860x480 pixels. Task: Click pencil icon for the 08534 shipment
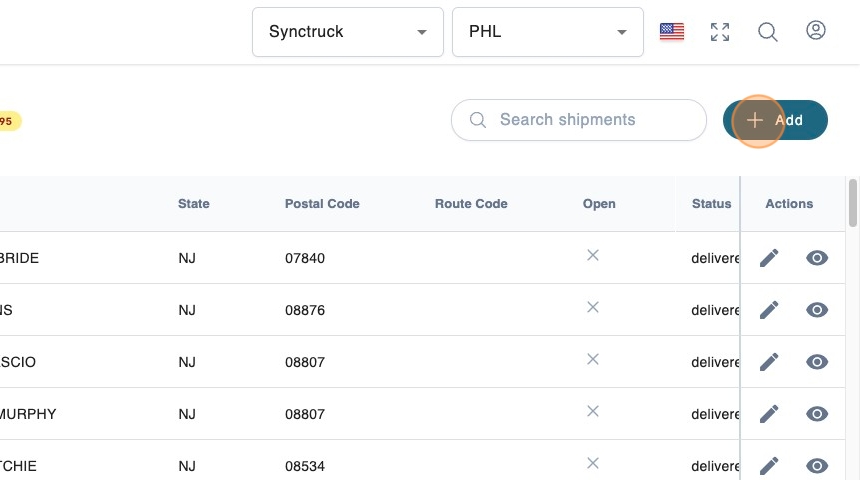(769, 465)
